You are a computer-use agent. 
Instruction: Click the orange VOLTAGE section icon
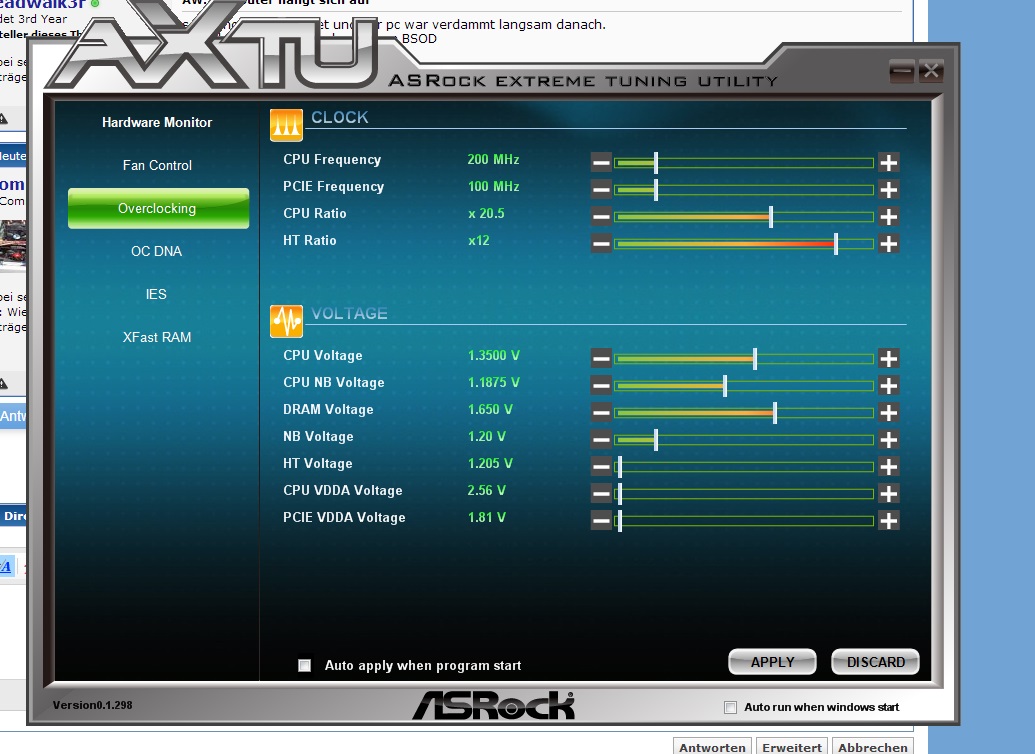tap(286, 321)
